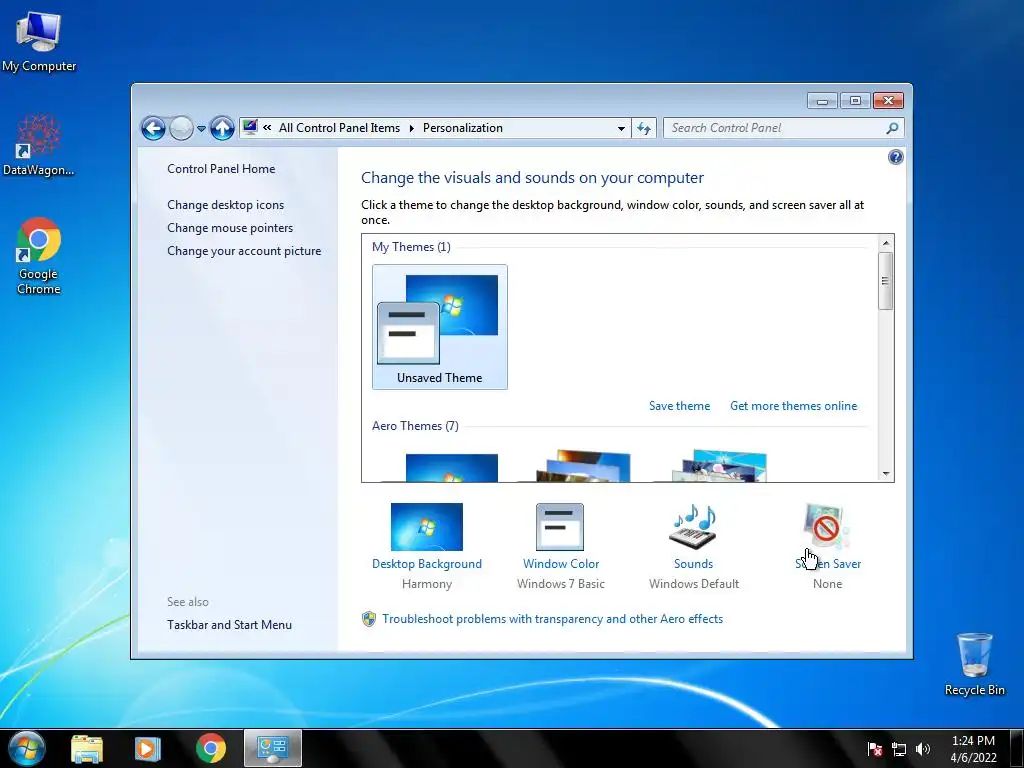Open network status tray icon
This screenshot has height=768, width=1024.
(x=899, y=749)
